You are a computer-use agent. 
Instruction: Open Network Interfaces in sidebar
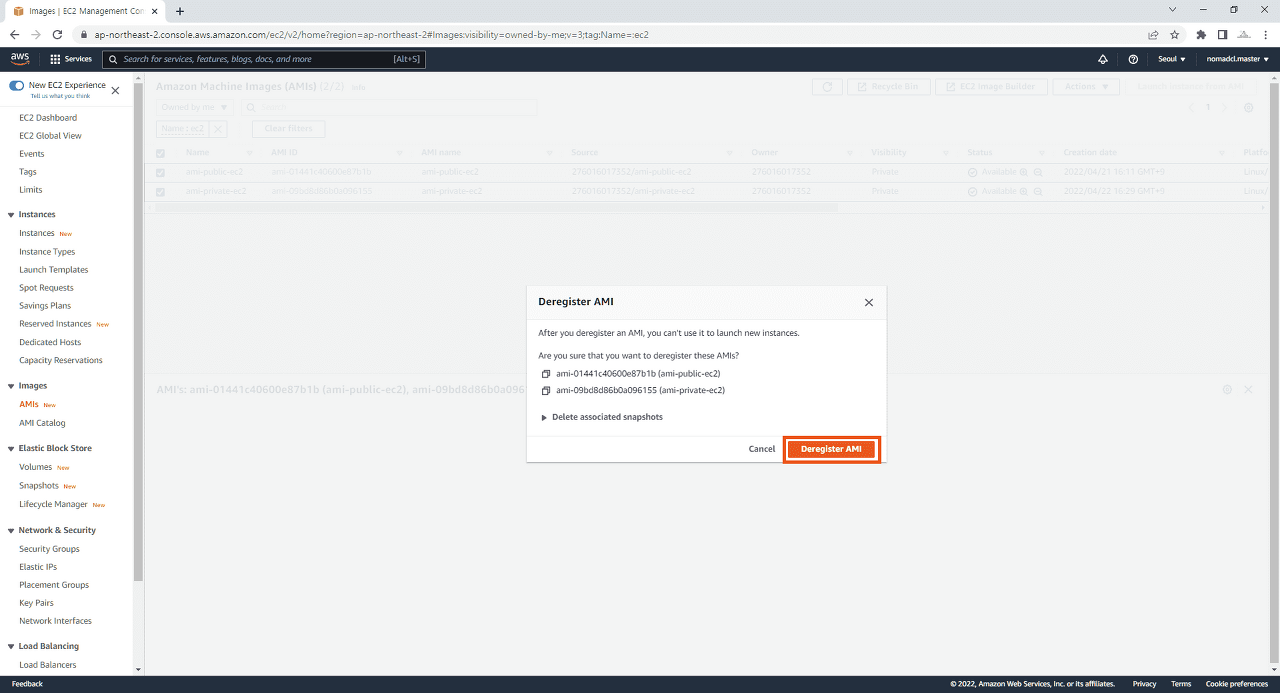[x=55, y=621]
